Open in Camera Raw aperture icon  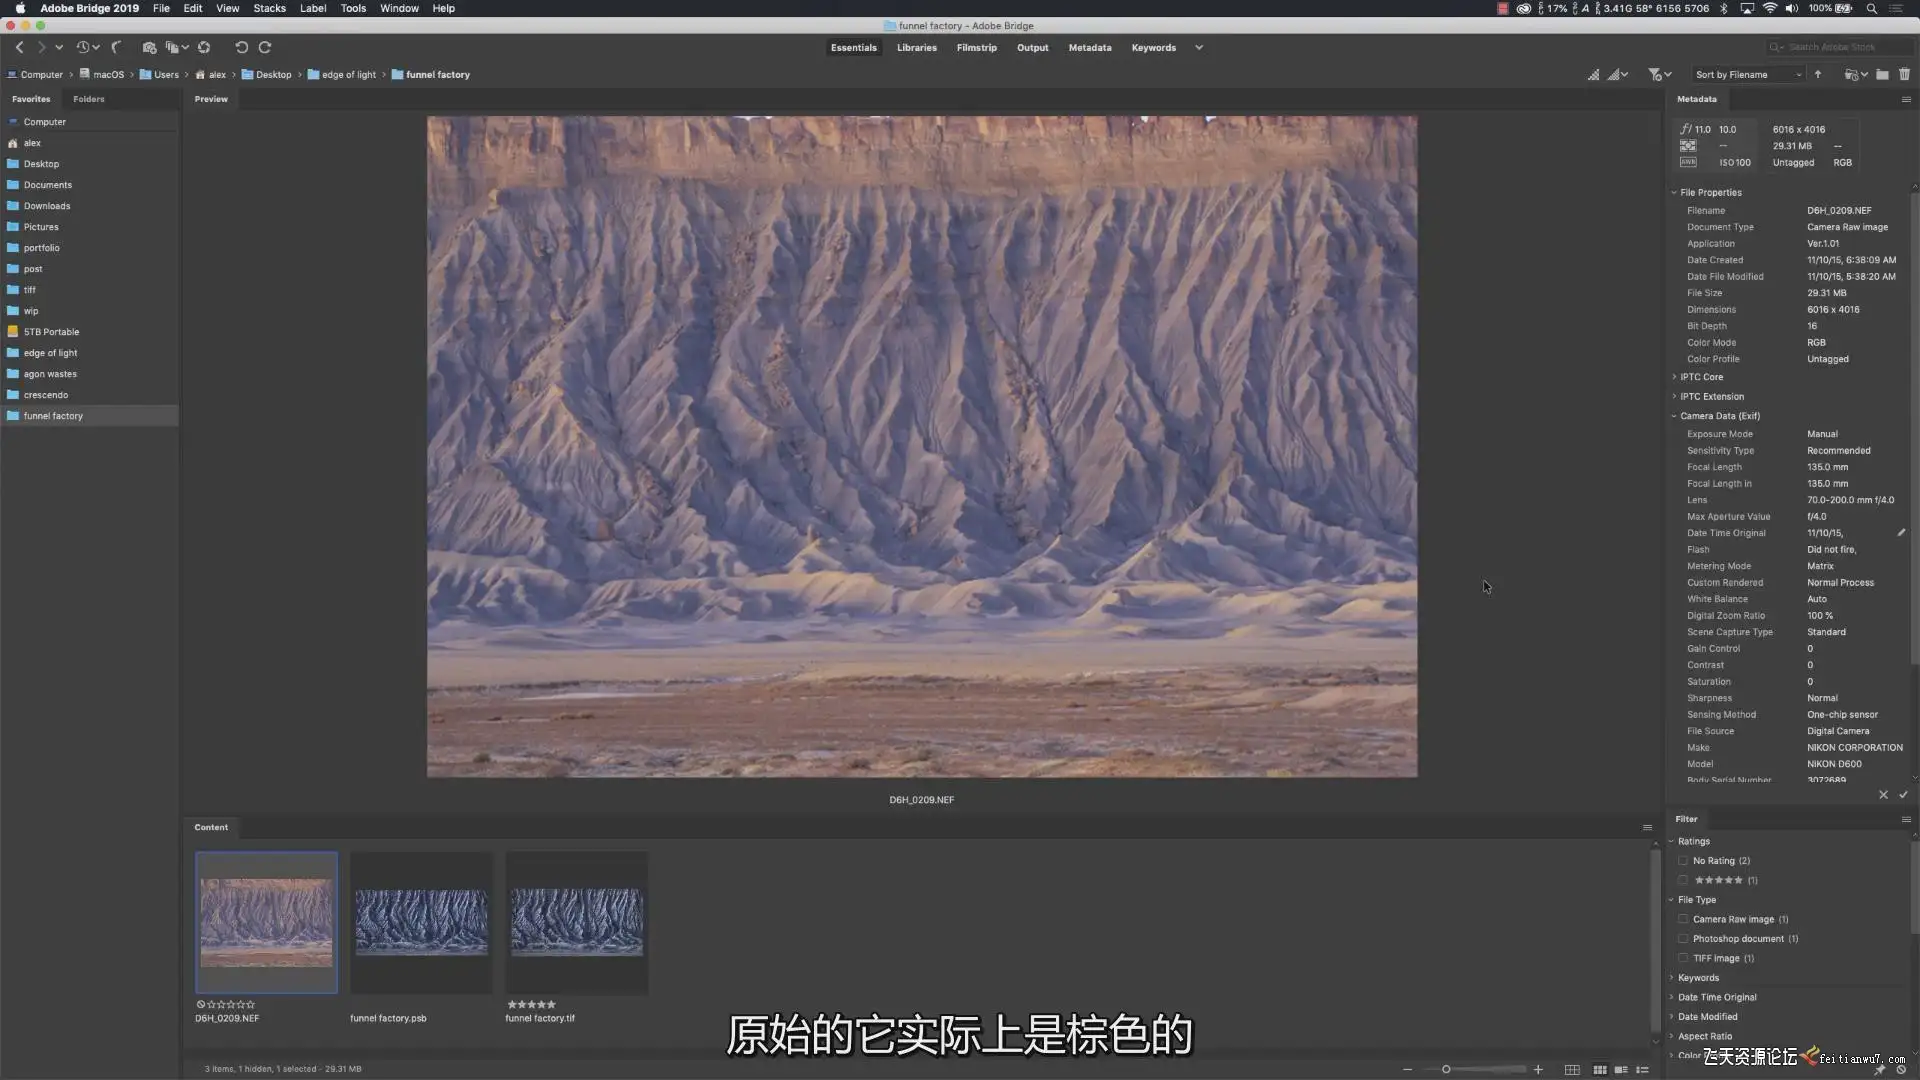point(204,47)
